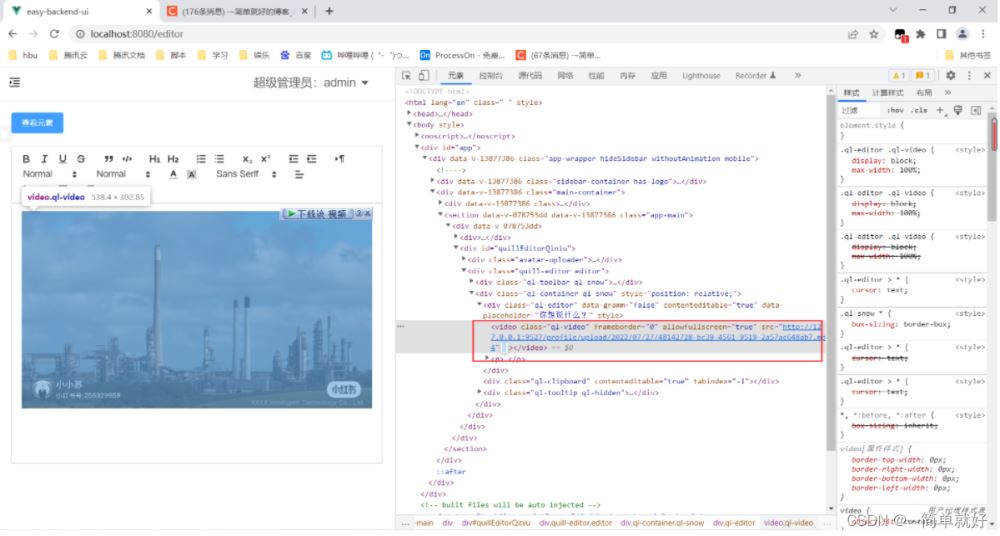Image resolution: width=1000 pixels, height=536 pixels.
Task: Apply the H1 heading style
Action: pos(155,159)
